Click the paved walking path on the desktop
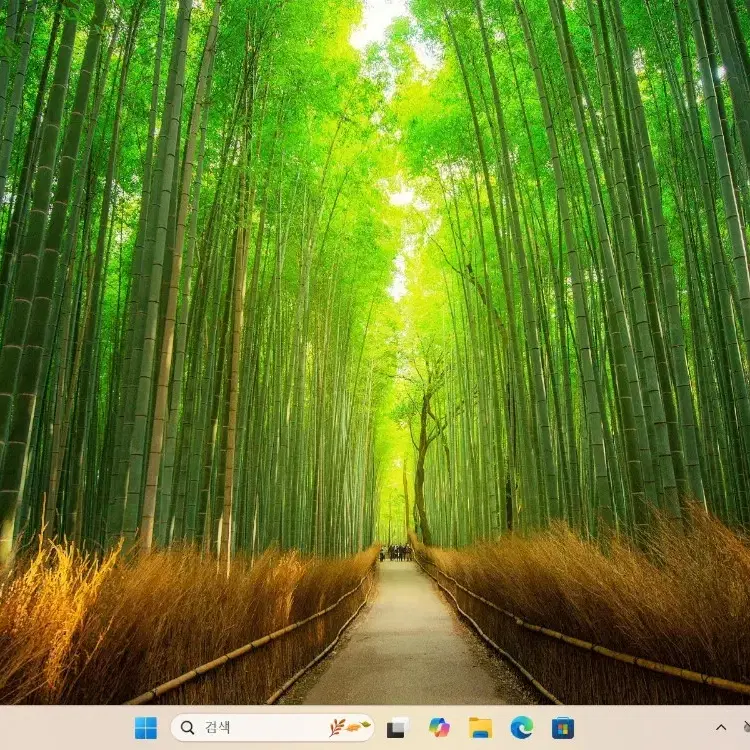The width and height of the screenshot is (750, 750). [x=405, y=650]
